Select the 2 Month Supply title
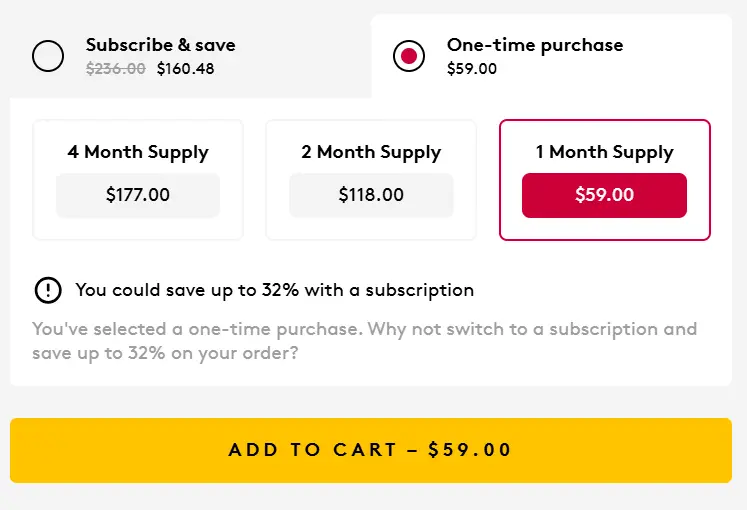 tap(371, 152)
